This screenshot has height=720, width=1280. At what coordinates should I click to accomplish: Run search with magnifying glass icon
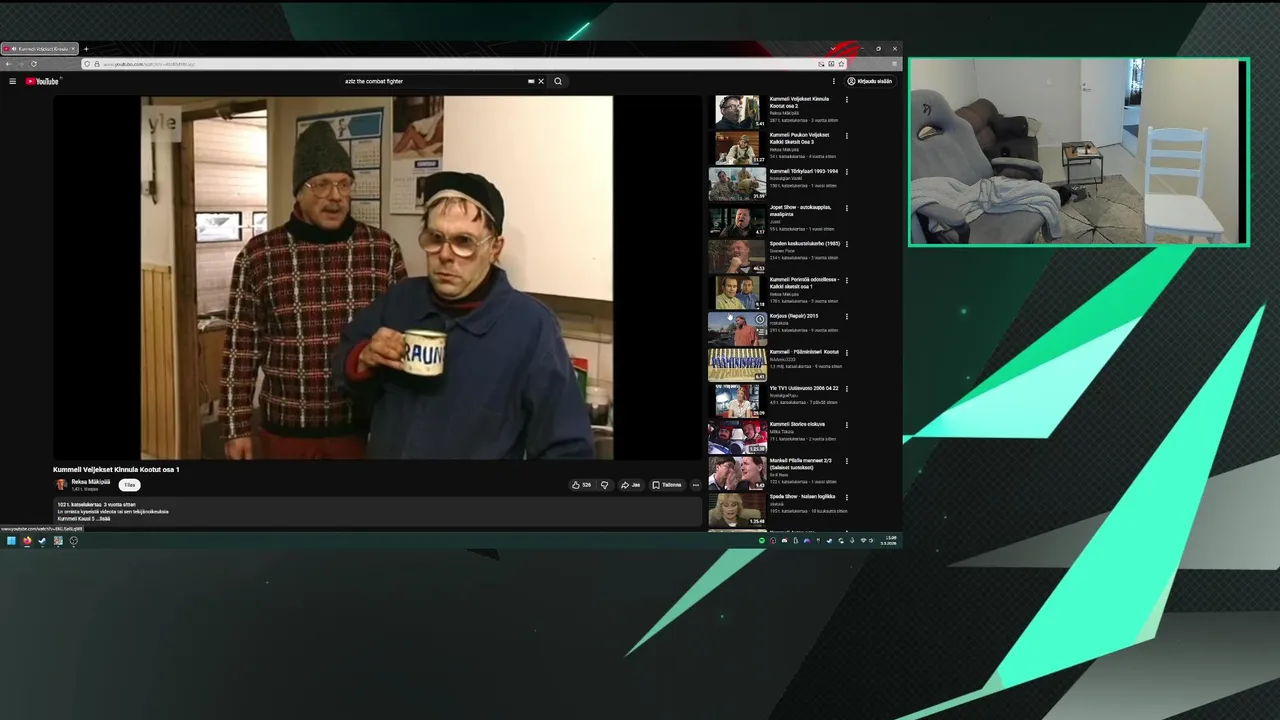point(558,81)
